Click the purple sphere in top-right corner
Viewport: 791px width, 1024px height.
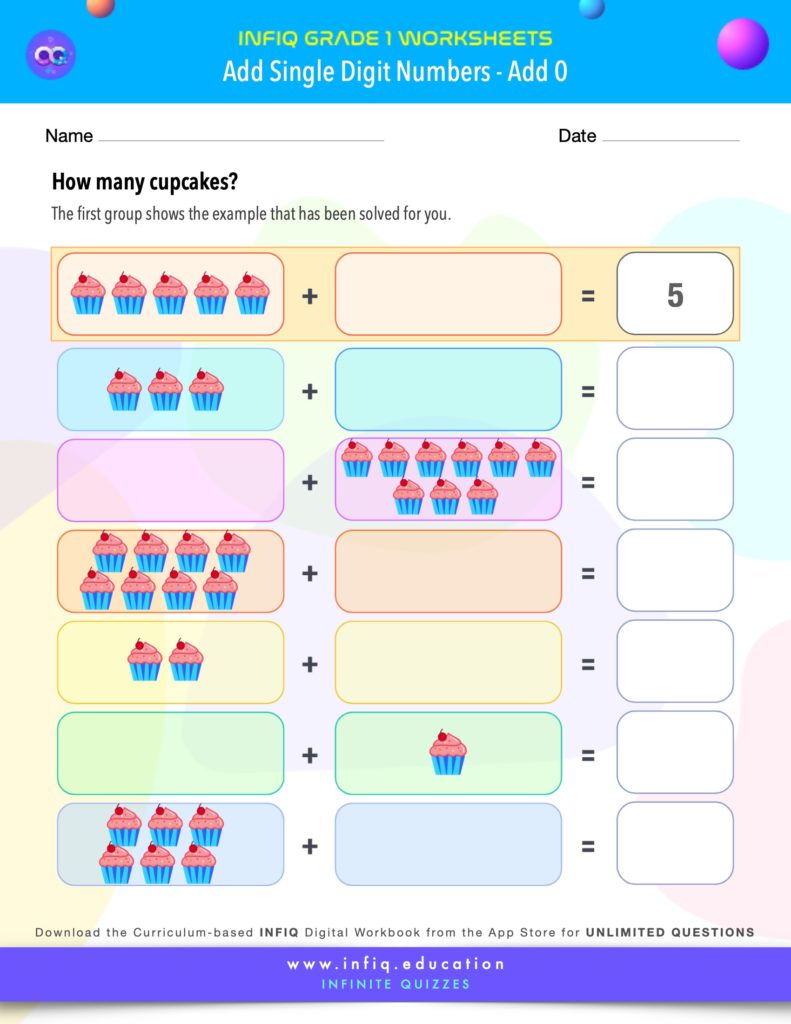[743, 43]
